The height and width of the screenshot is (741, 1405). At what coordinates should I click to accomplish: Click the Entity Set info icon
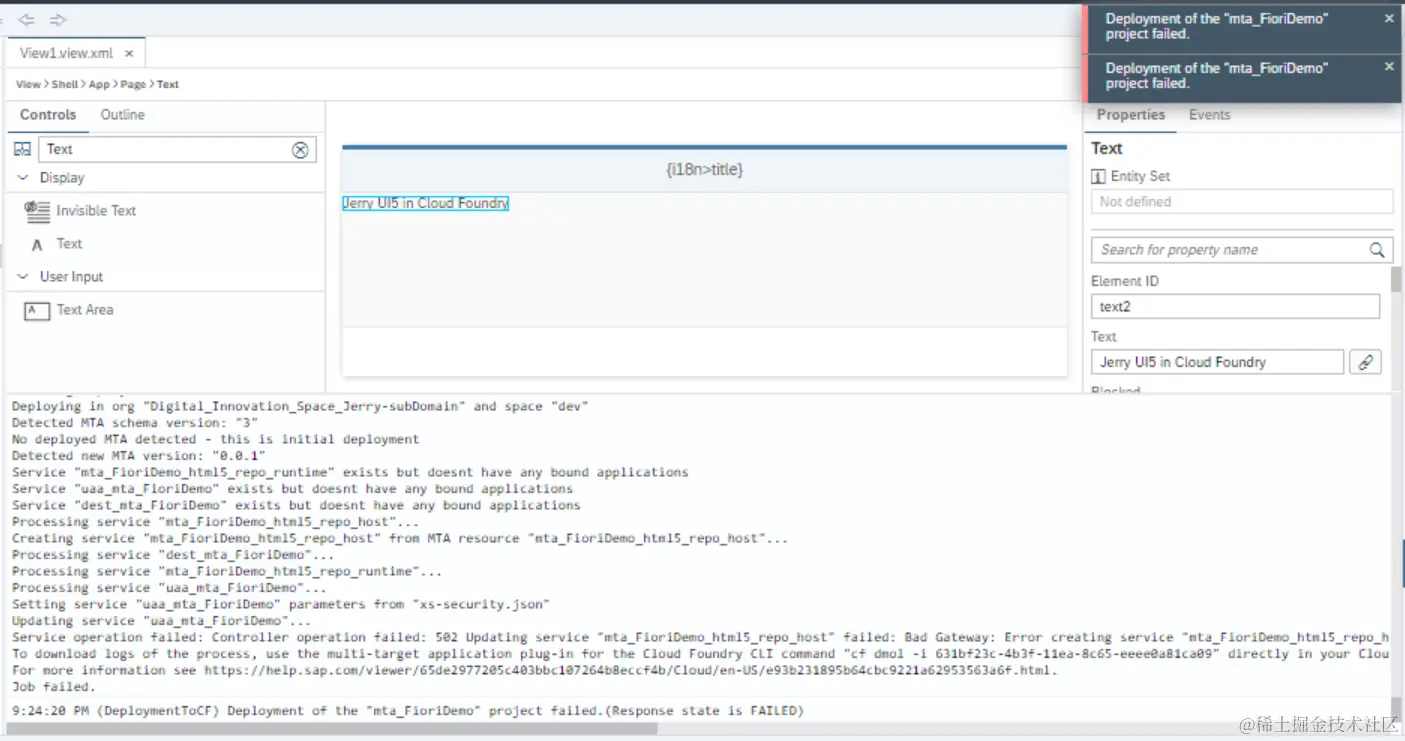pos(1098,176)
